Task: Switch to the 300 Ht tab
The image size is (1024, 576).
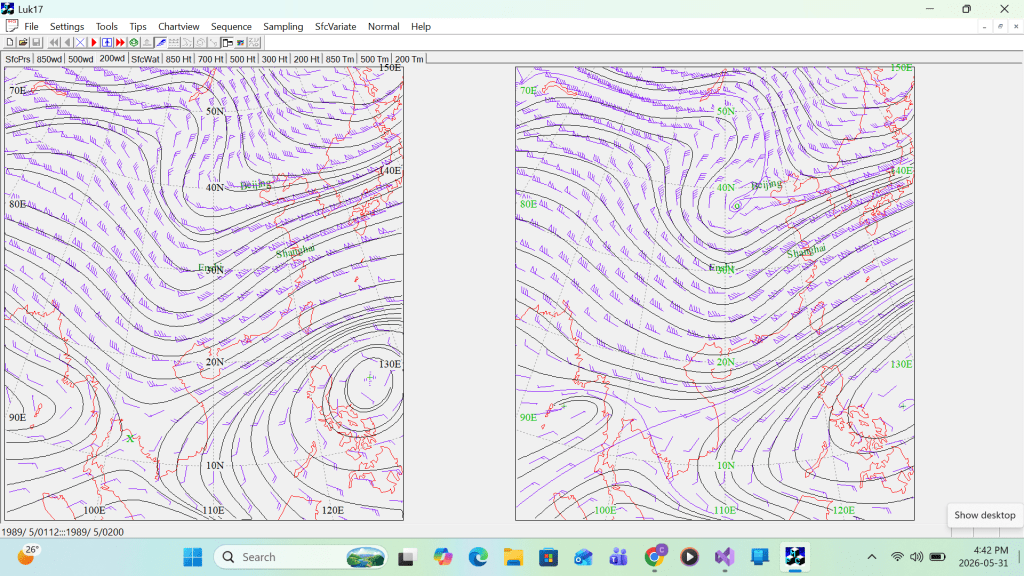Action: pos(274,59)
